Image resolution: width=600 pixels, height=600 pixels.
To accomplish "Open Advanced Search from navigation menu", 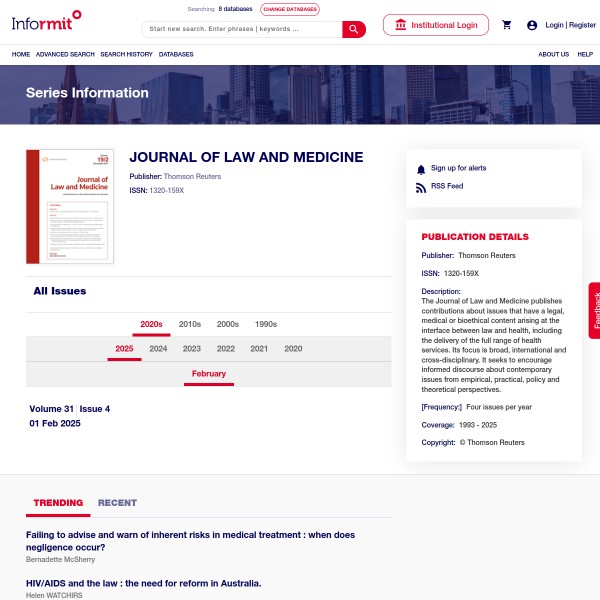I will (x=65, y=54).
